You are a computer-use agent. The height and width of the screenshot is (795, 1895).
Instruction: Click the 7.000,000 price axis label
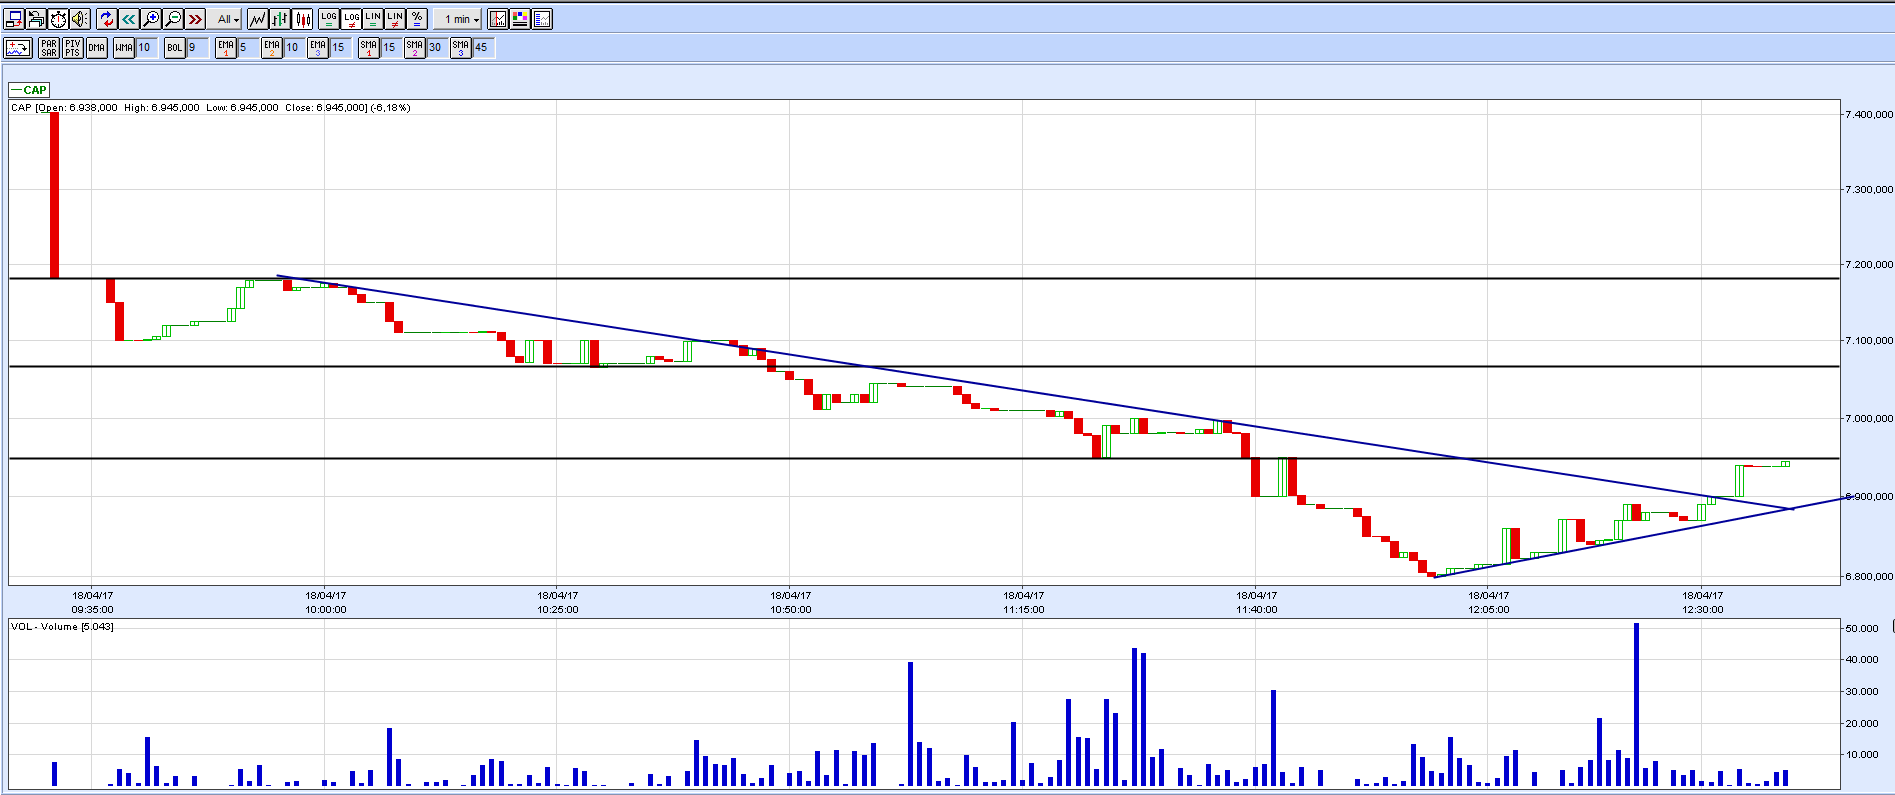click(x=1869, y=418)
